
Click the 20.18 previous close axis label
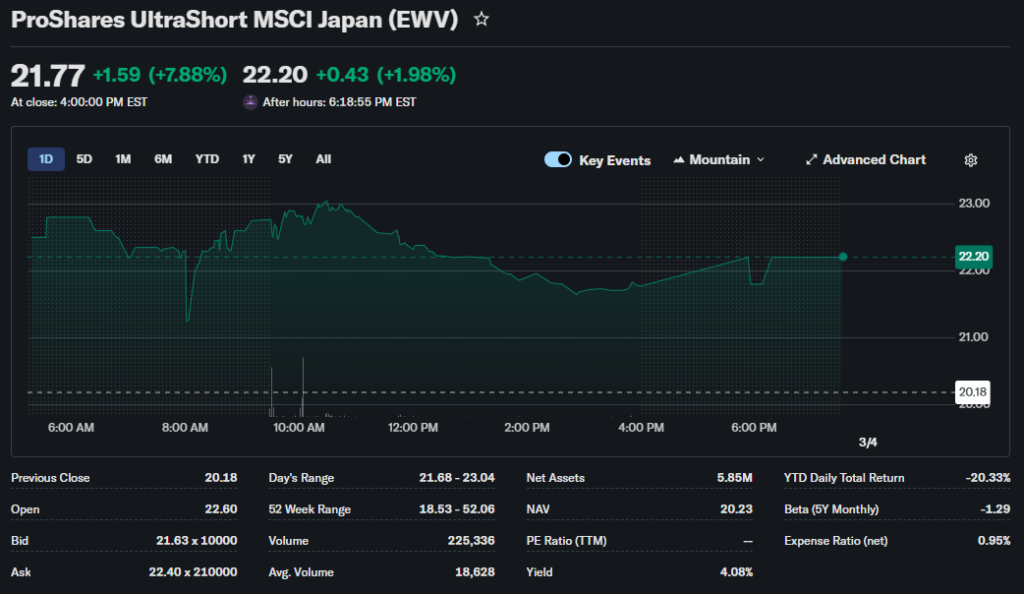pyautogui.click(x=972, y=392)
